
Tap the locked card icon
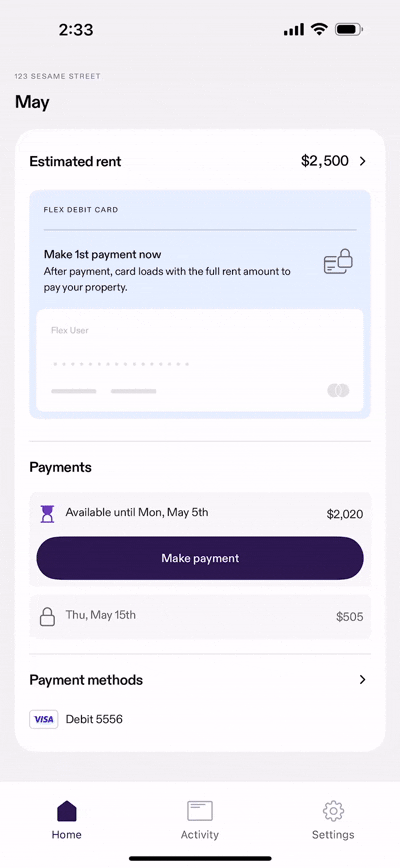pos(338,262)
